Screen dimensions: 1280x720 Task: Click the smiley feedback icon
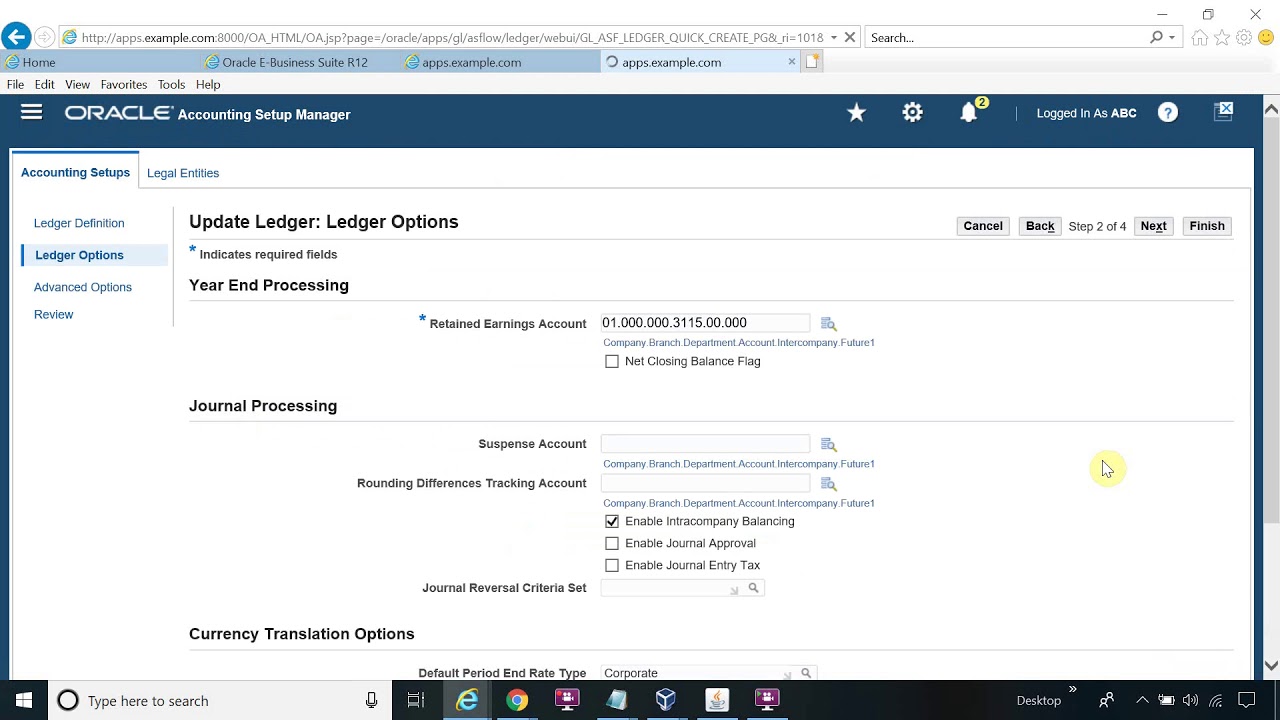pyautogui.click(x=1266, y=38)
